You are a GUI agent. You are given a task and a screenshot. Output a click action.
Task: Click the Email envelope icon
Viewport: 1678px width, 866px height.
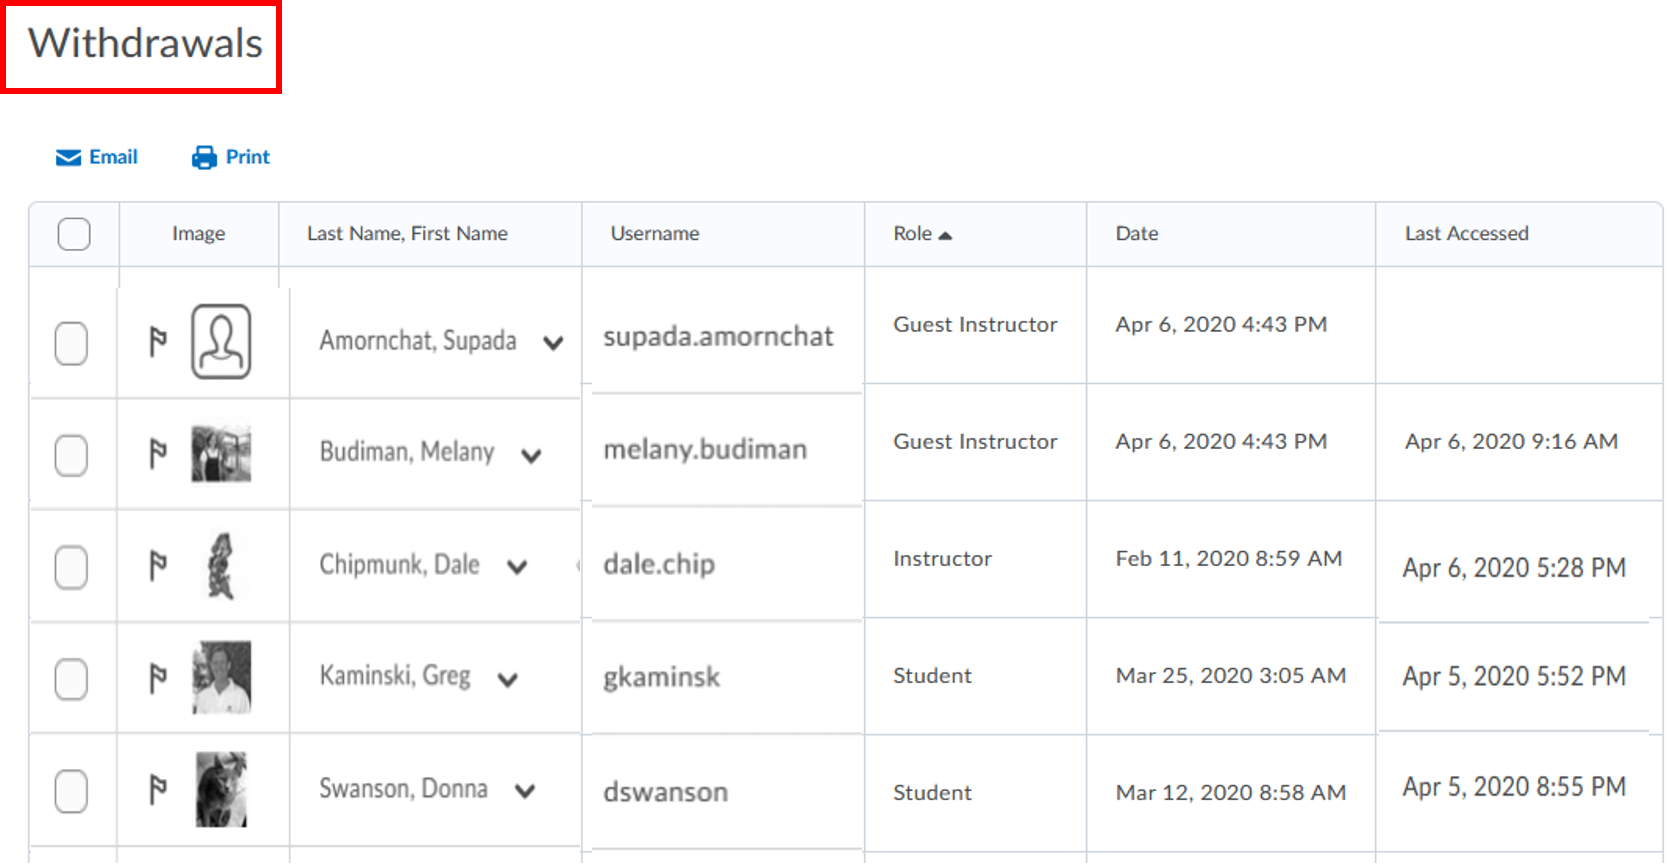pos(68,158)
